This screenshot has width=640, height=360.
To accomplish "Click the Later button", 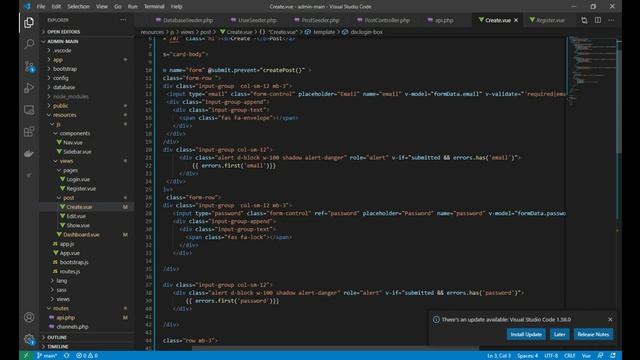I will [x=559, y=334].
